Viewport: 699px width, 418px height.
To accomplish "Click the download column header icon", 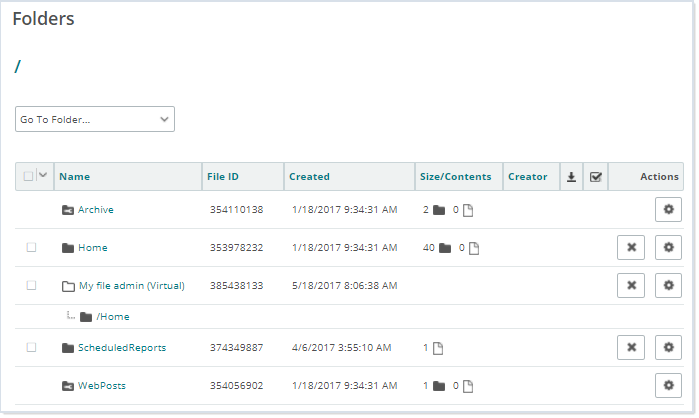I will (x=571, y=177).
